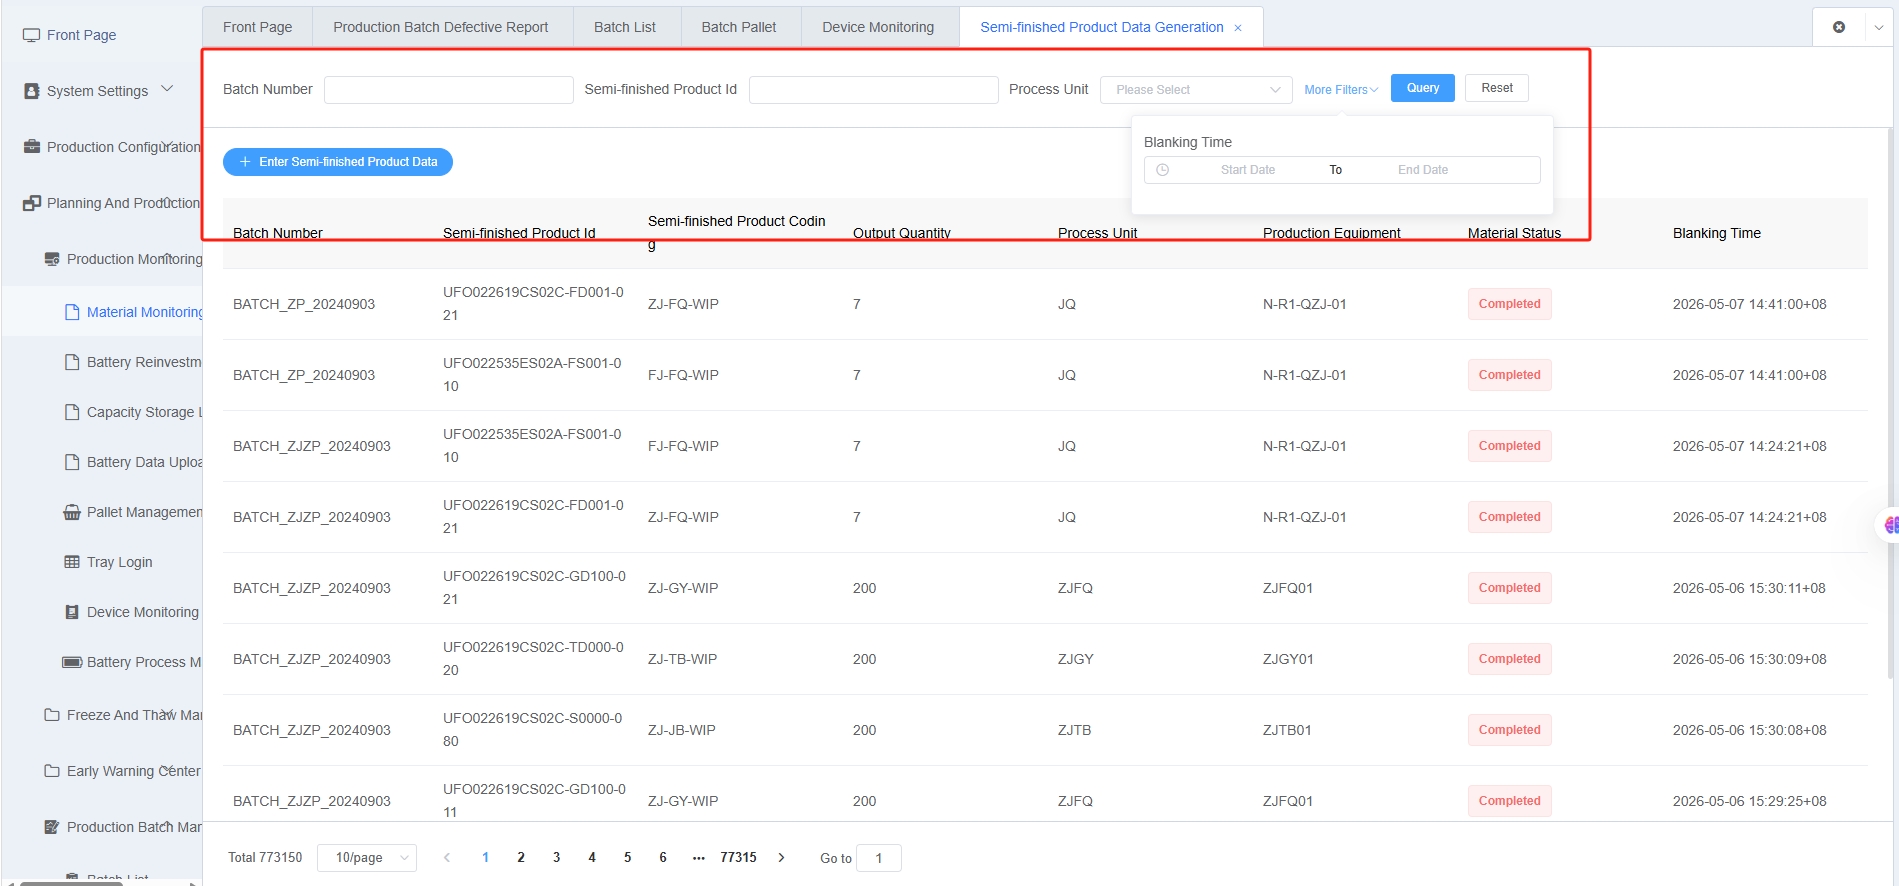
Task: Click the Material Monitoring document icon
Action: pos(72,312)
